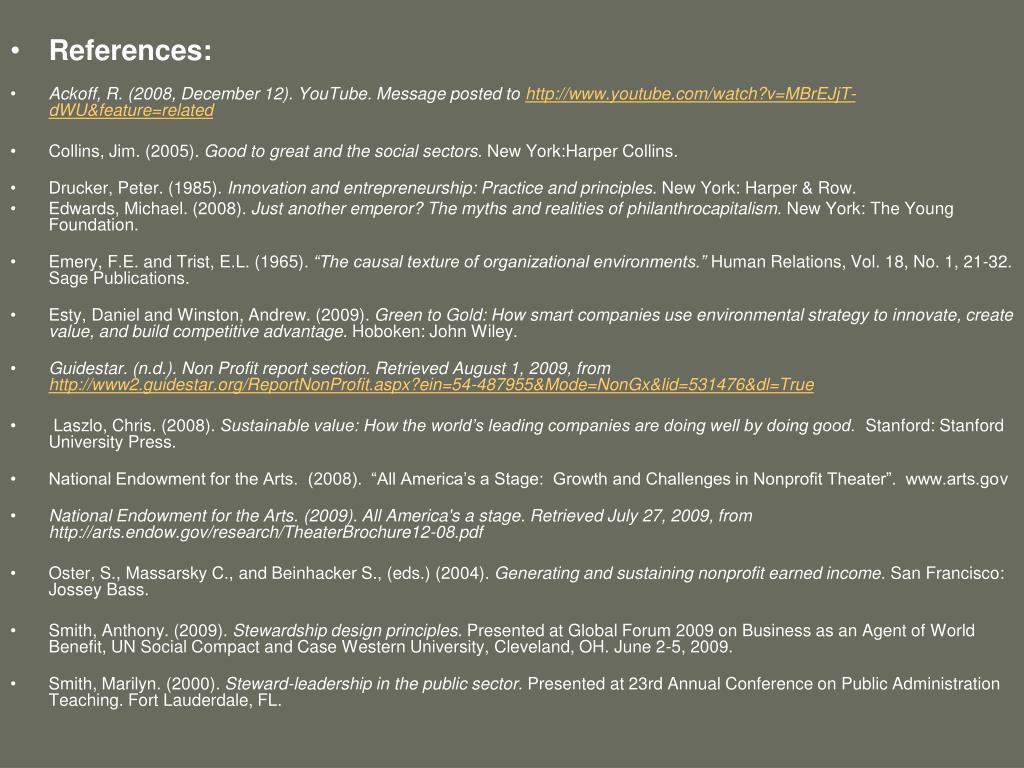Click "The causal texture of organizational environments" title
Viewport: 1024px width, 768px height.
coord(510,262)
